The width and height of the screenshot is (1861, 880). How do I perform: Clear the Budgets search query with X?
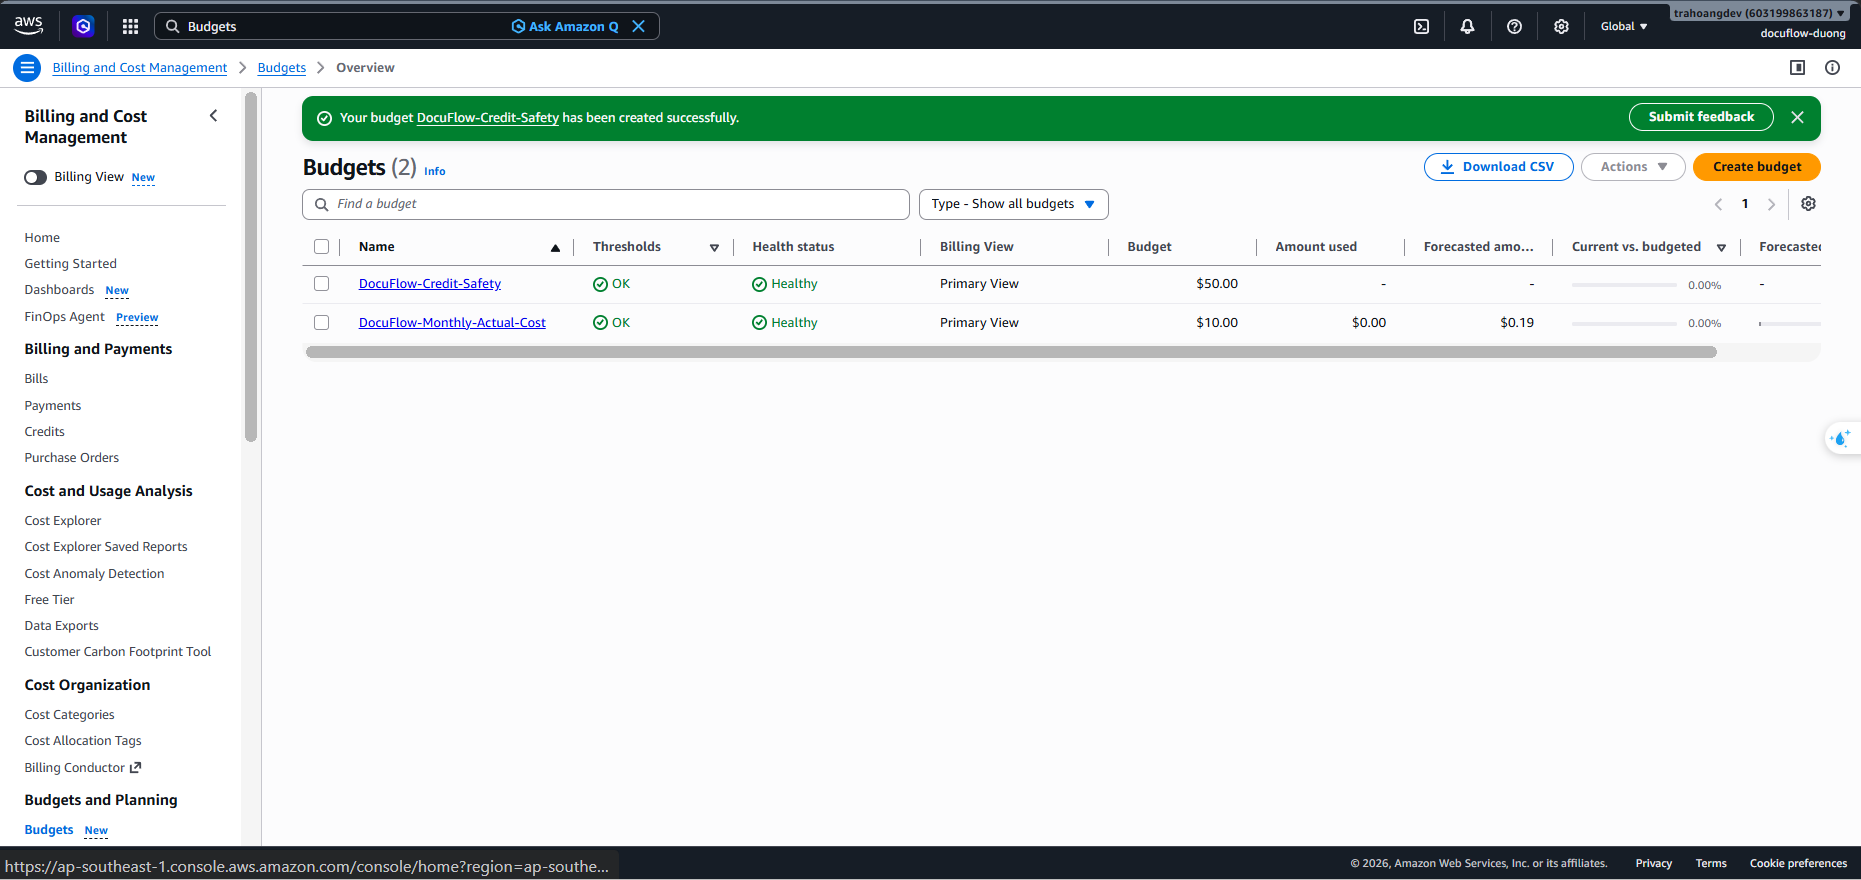(x=638, y=26)
